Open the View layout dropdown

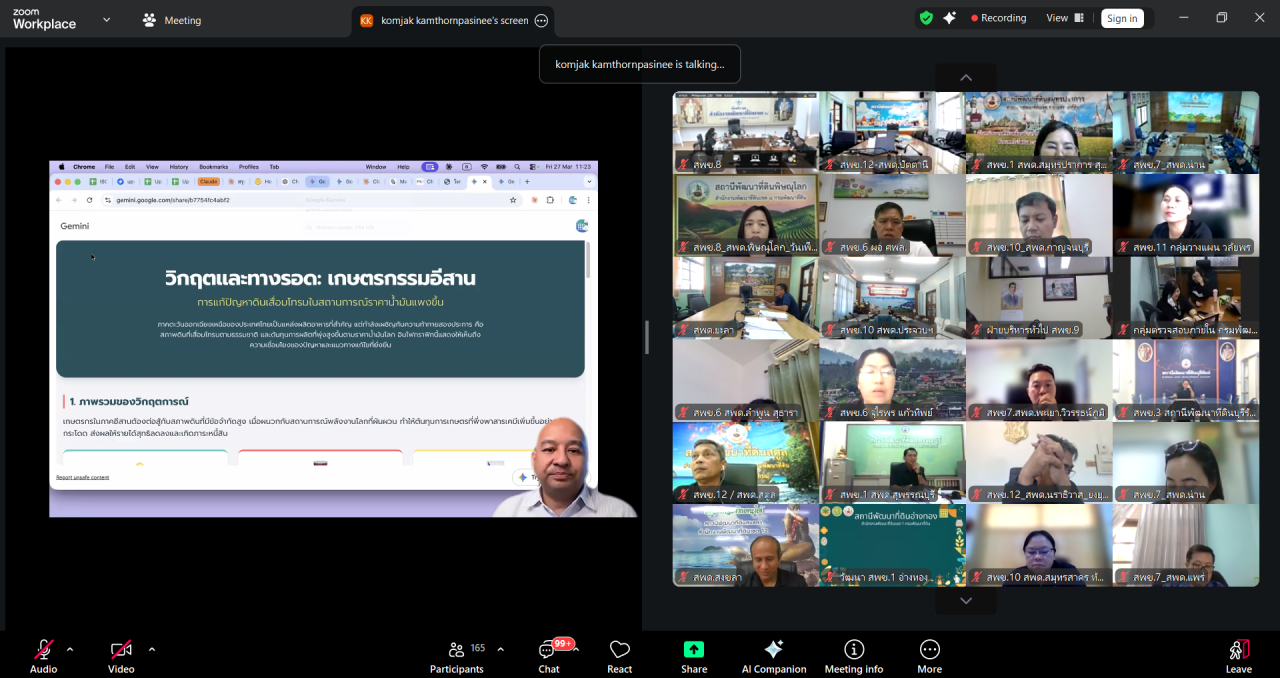click(x=1063, y=17)
